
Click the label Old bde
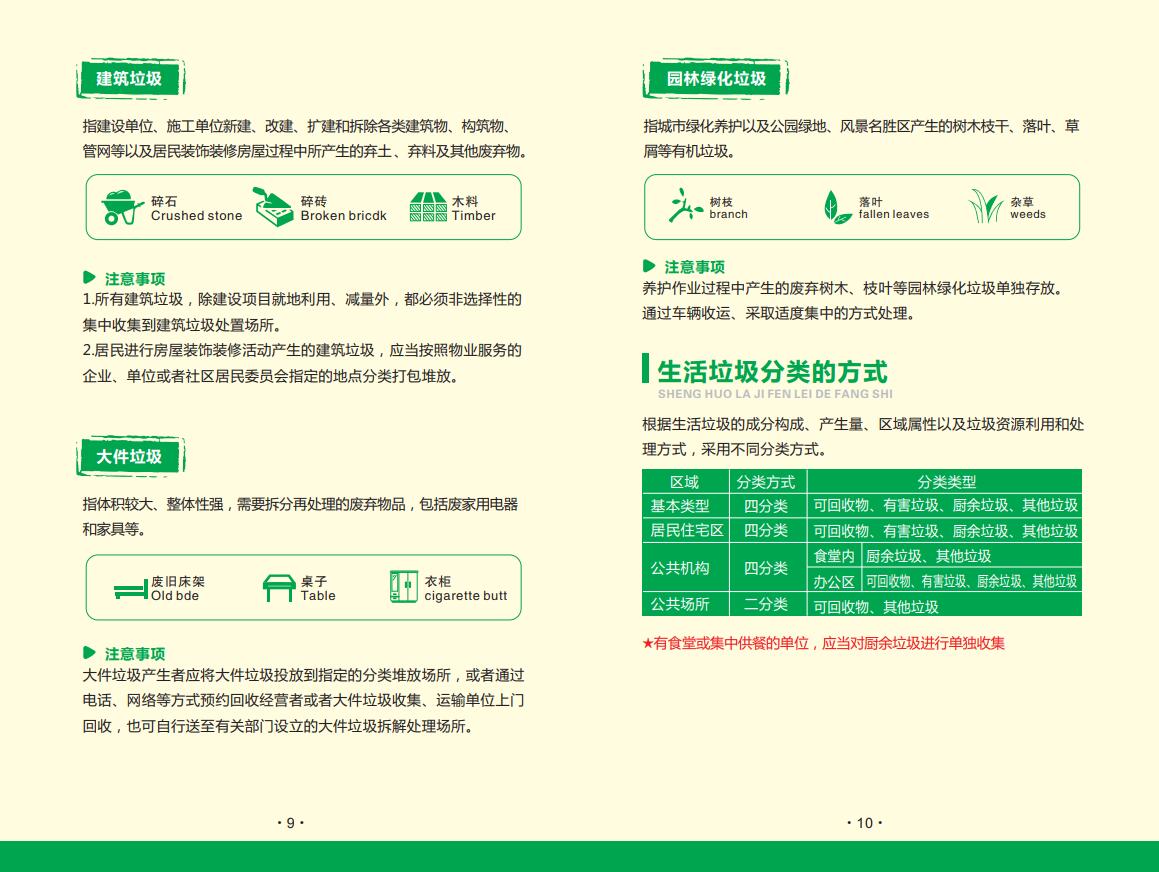(175, 596)
